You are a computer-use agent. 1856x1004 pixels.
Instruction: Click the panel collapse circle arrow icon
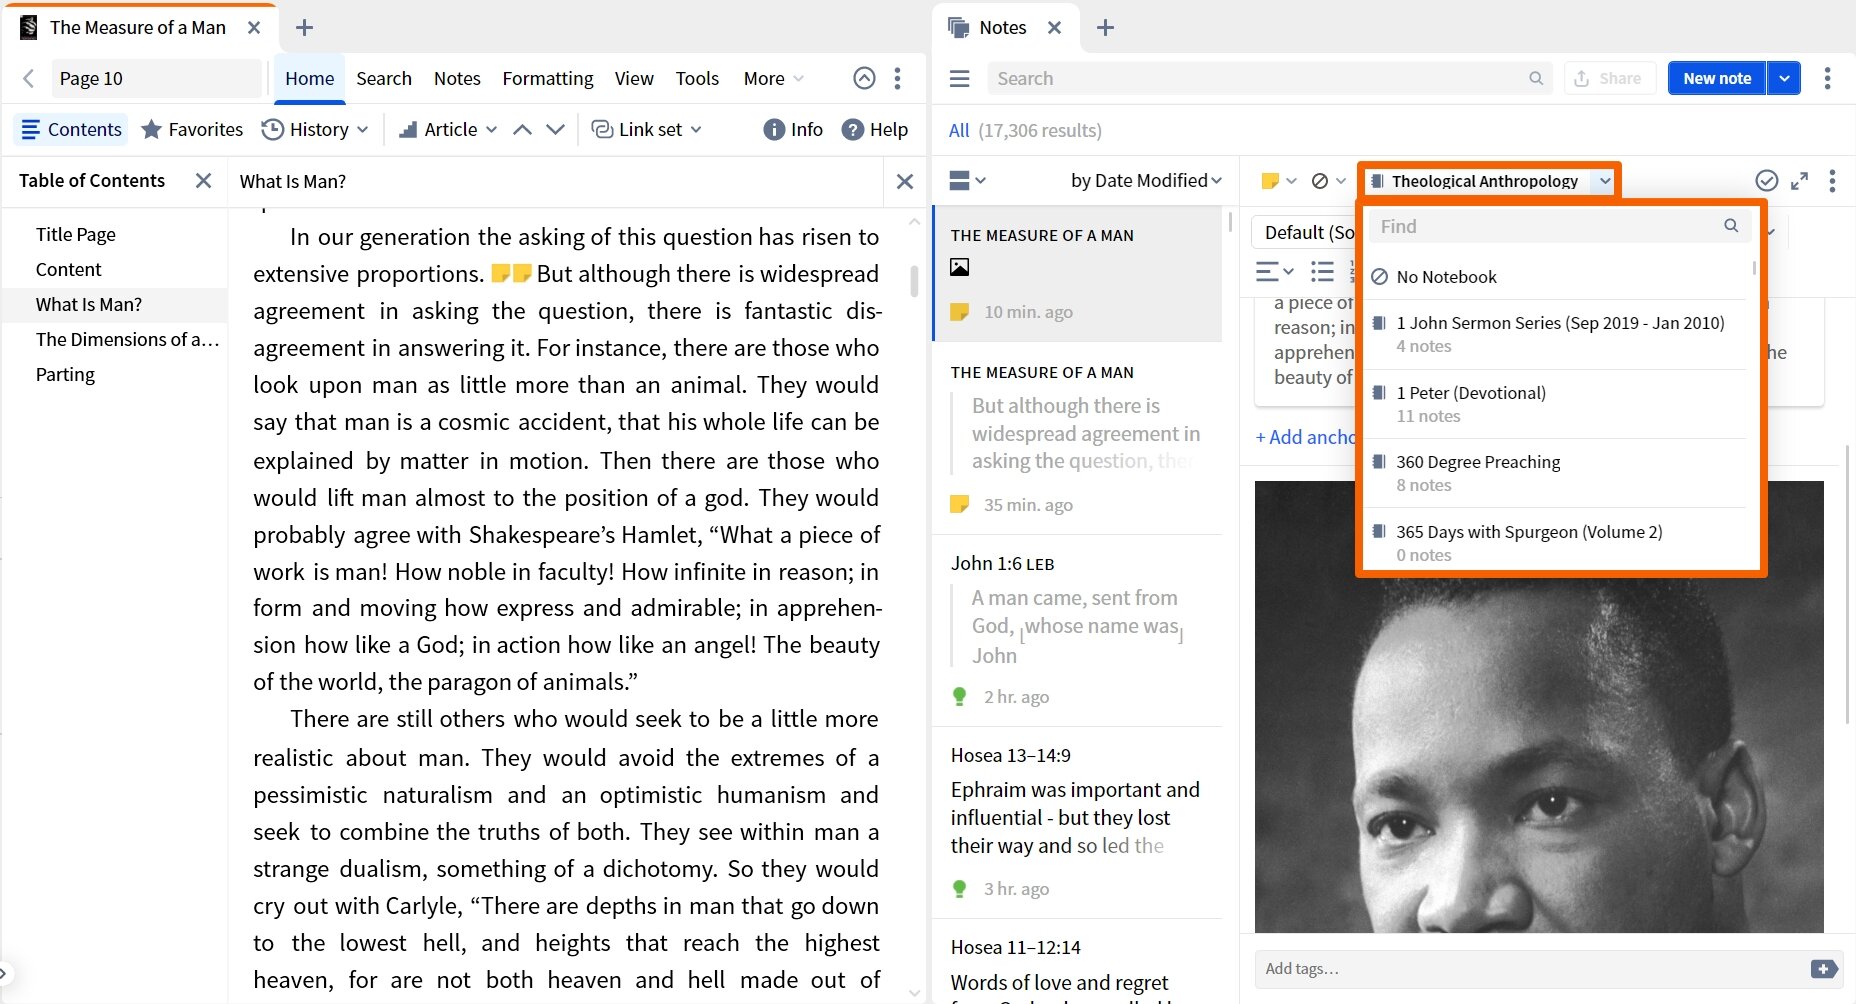864,78
